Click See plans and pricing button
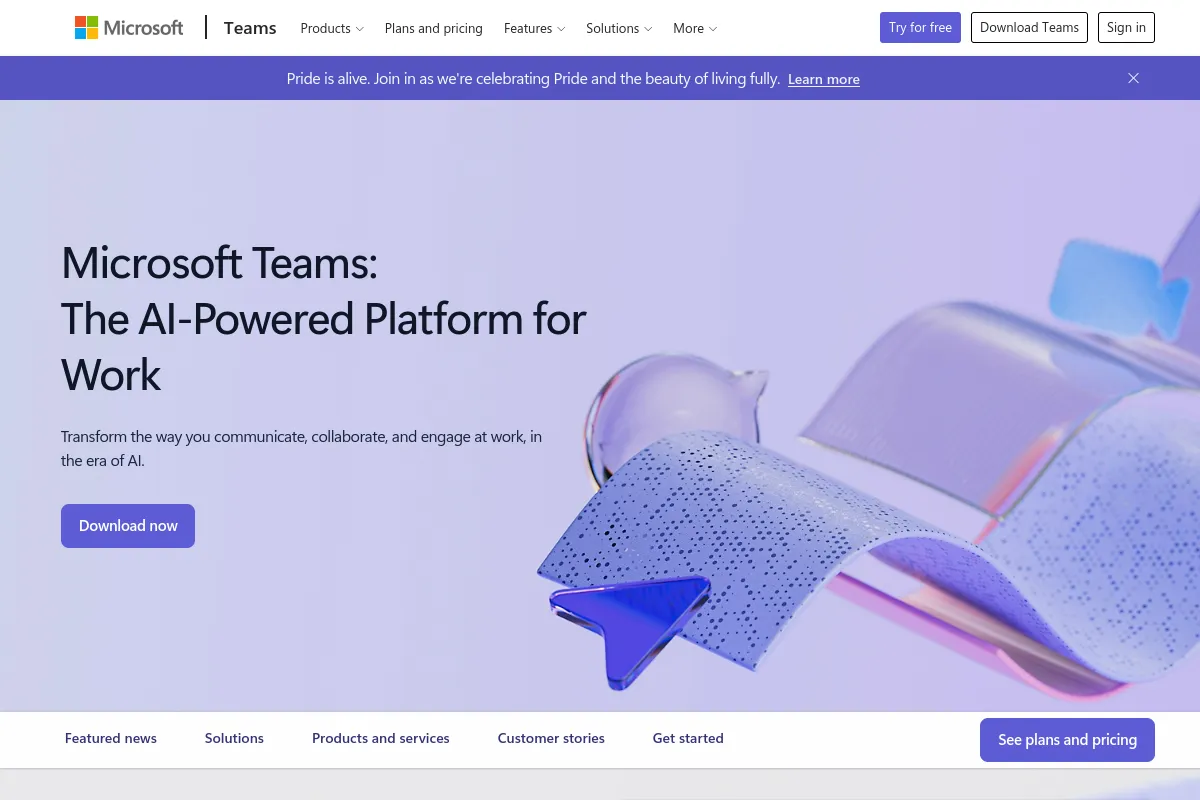 coord(1067,740)
